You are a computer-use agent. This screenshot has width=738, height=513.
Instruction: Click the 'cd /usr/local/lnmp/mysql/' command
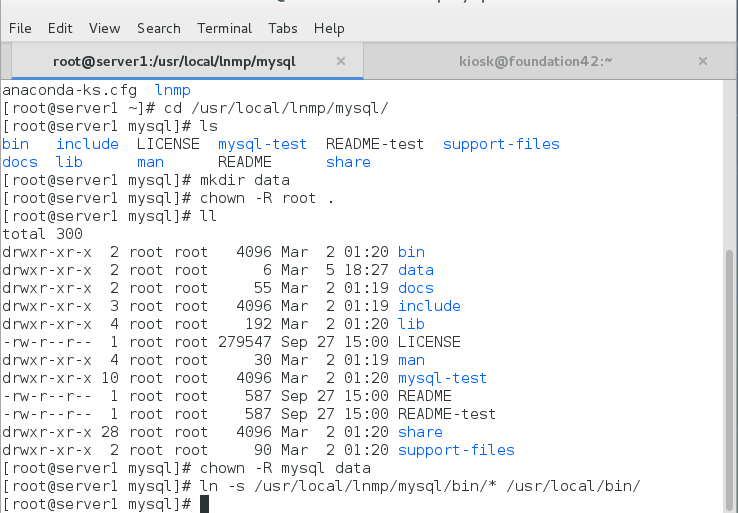pos(276,108)
